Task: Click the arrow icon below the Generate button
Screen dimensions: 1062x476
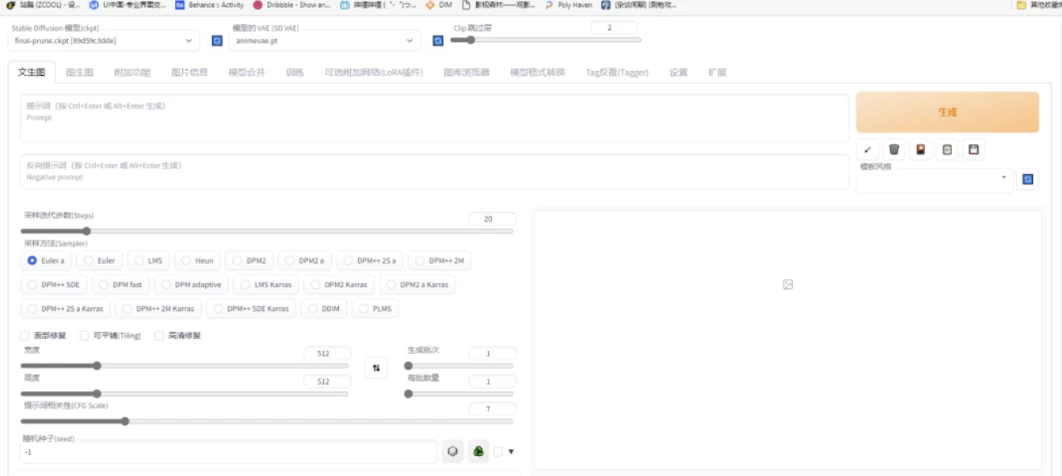Action: pos(867,149)
